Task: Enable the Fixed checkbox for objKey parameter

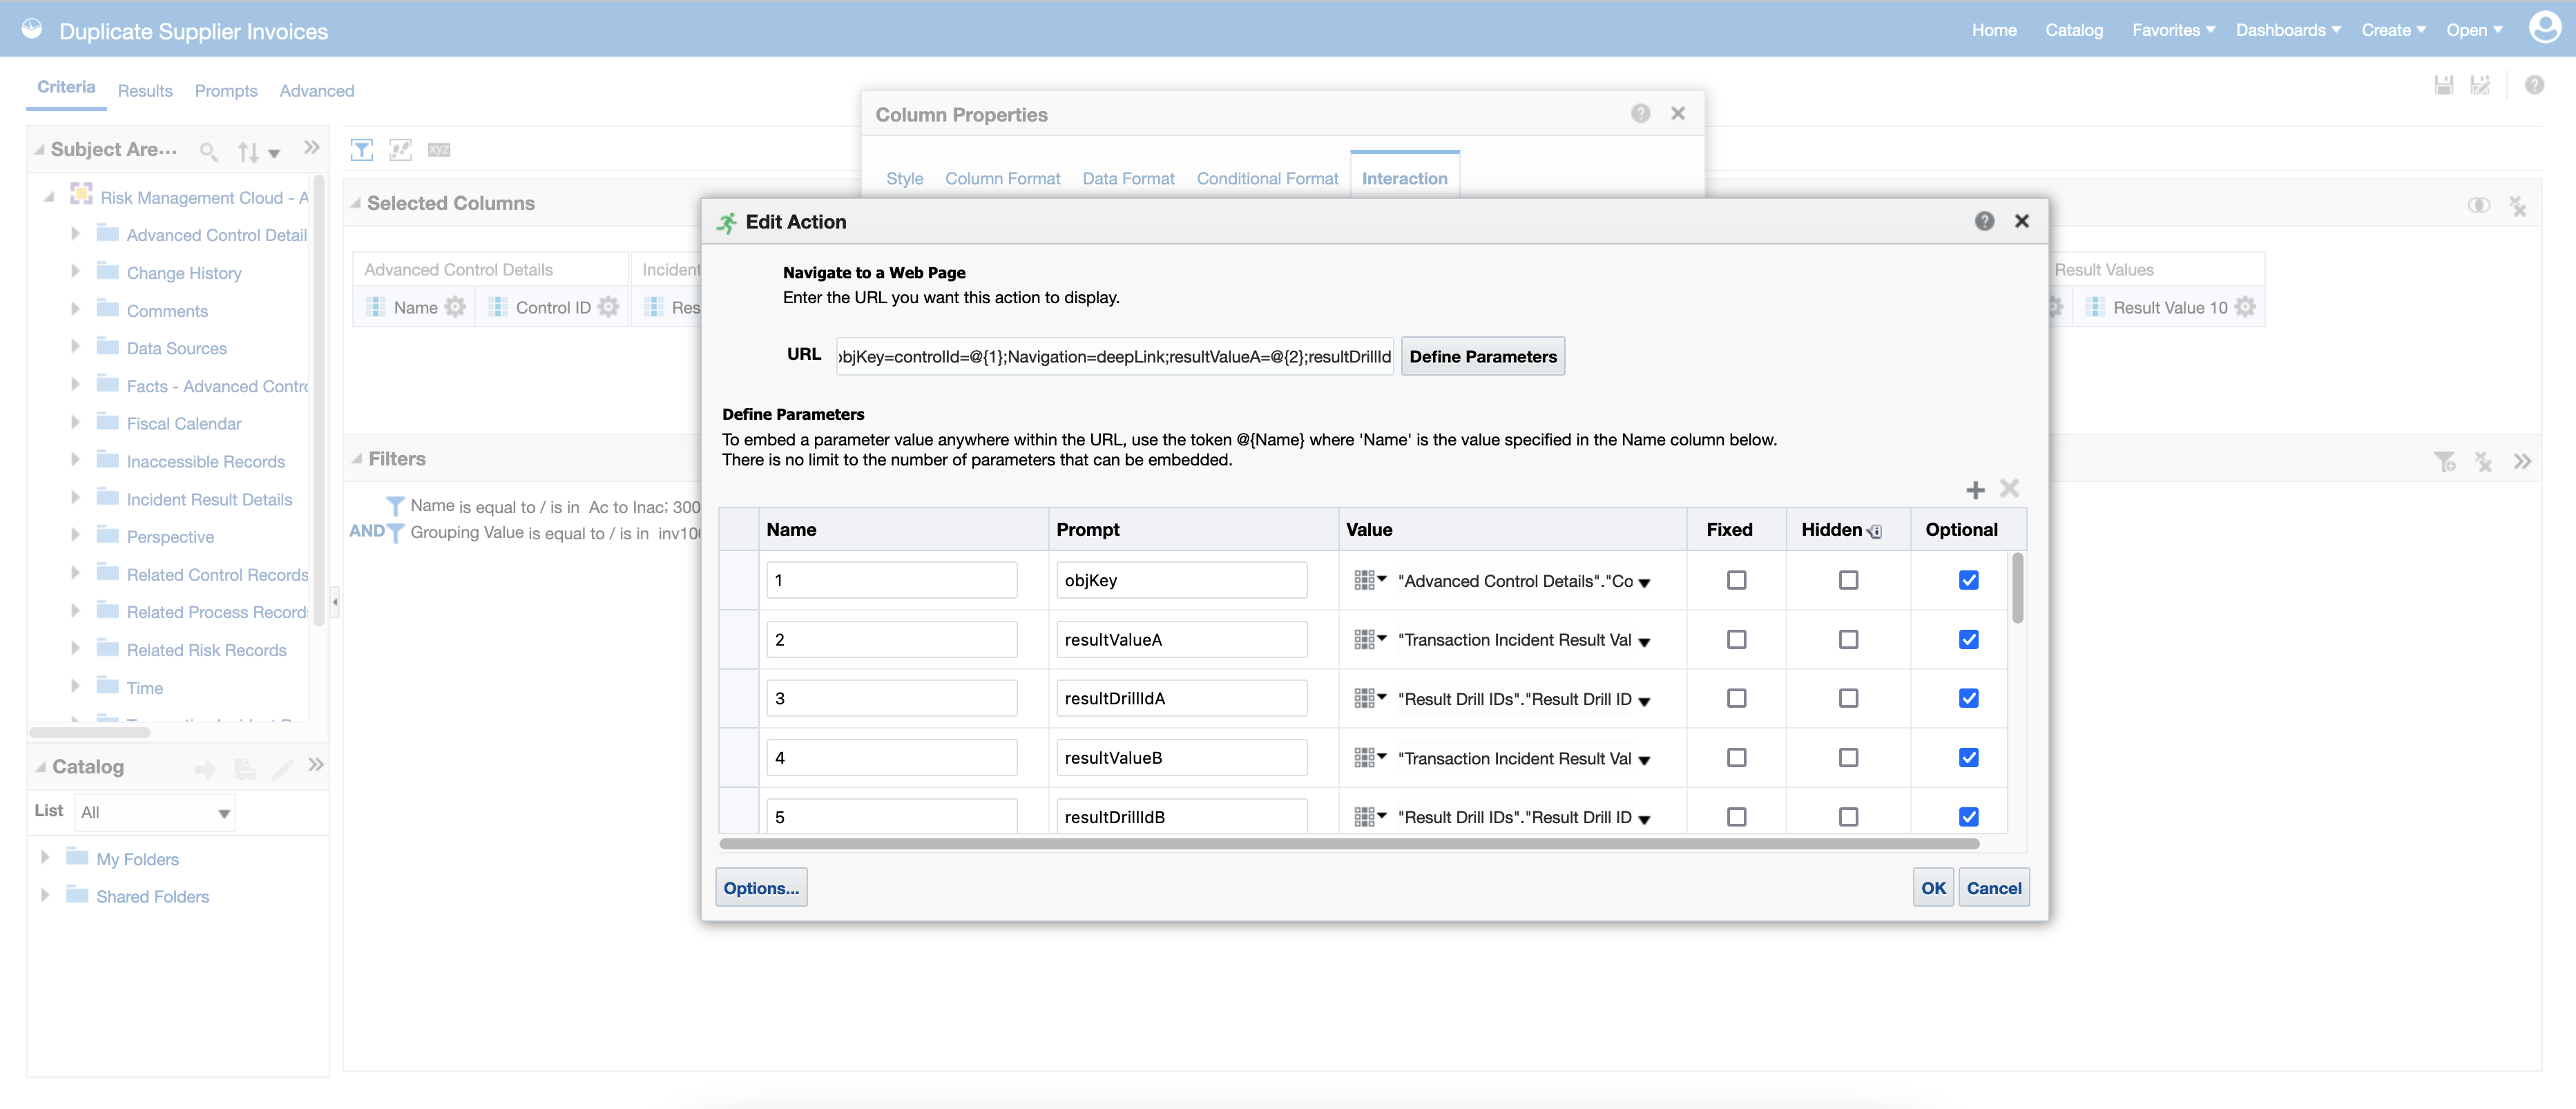Action: click(1737, 580)
